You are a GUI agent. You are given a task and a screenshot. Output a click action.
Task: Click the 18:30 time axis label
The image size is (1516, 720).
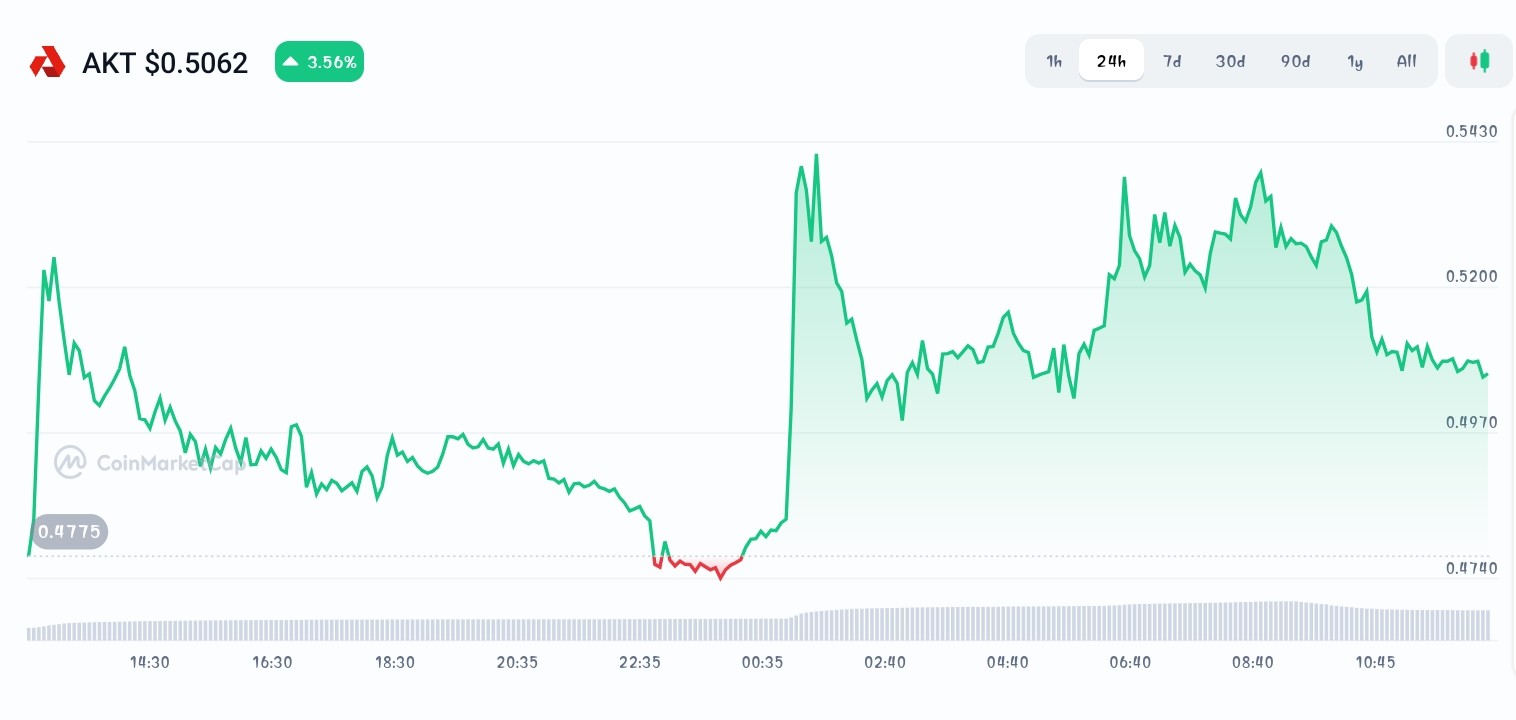395,662
